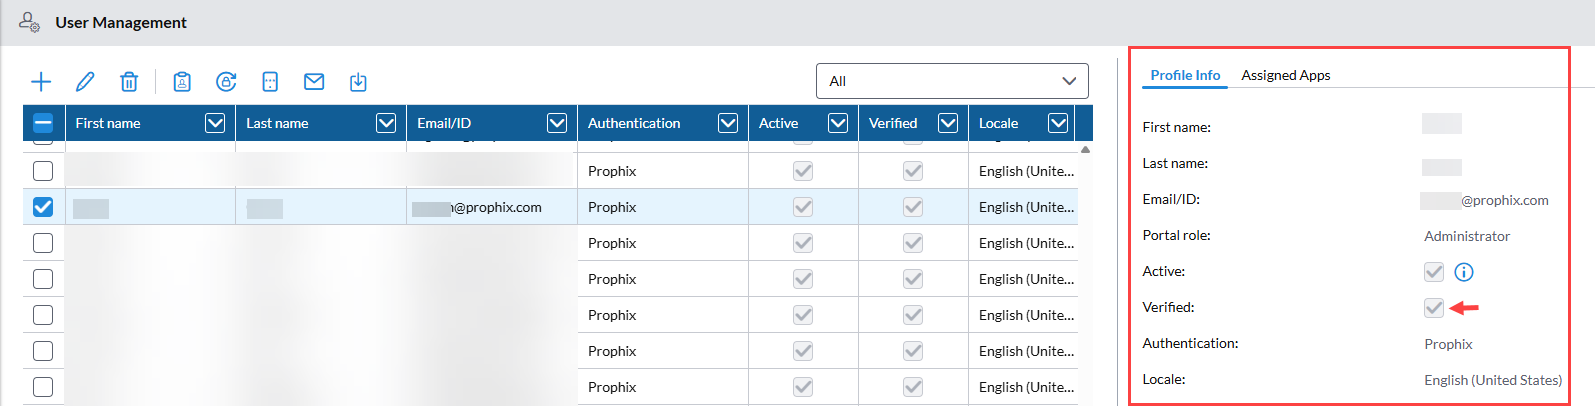Expand the First name column filter arrow
The width and height of the screenshot is (1595, 406).
coord(215,123)
